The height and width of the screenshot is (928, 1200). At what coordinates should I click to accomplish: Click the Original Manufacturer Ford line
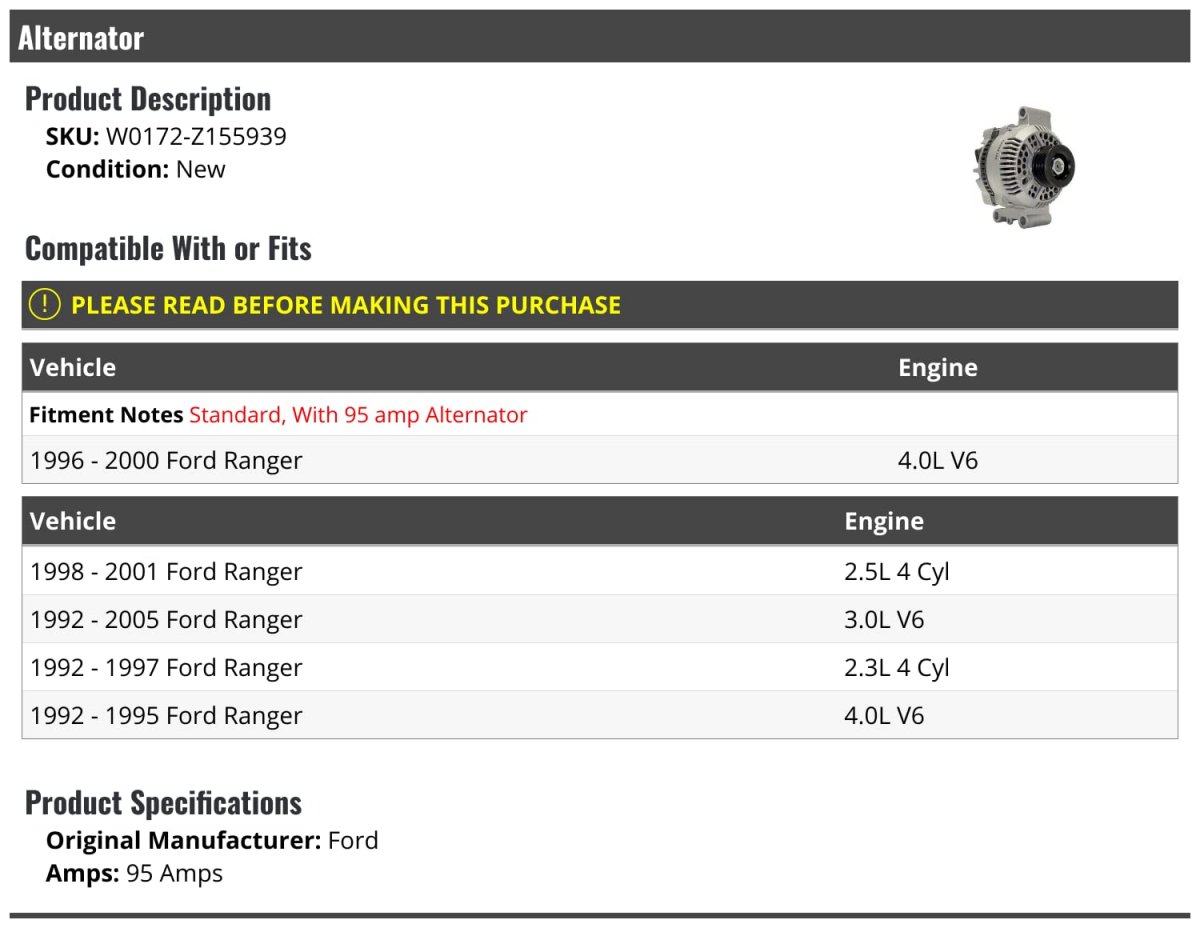(212, 840)
